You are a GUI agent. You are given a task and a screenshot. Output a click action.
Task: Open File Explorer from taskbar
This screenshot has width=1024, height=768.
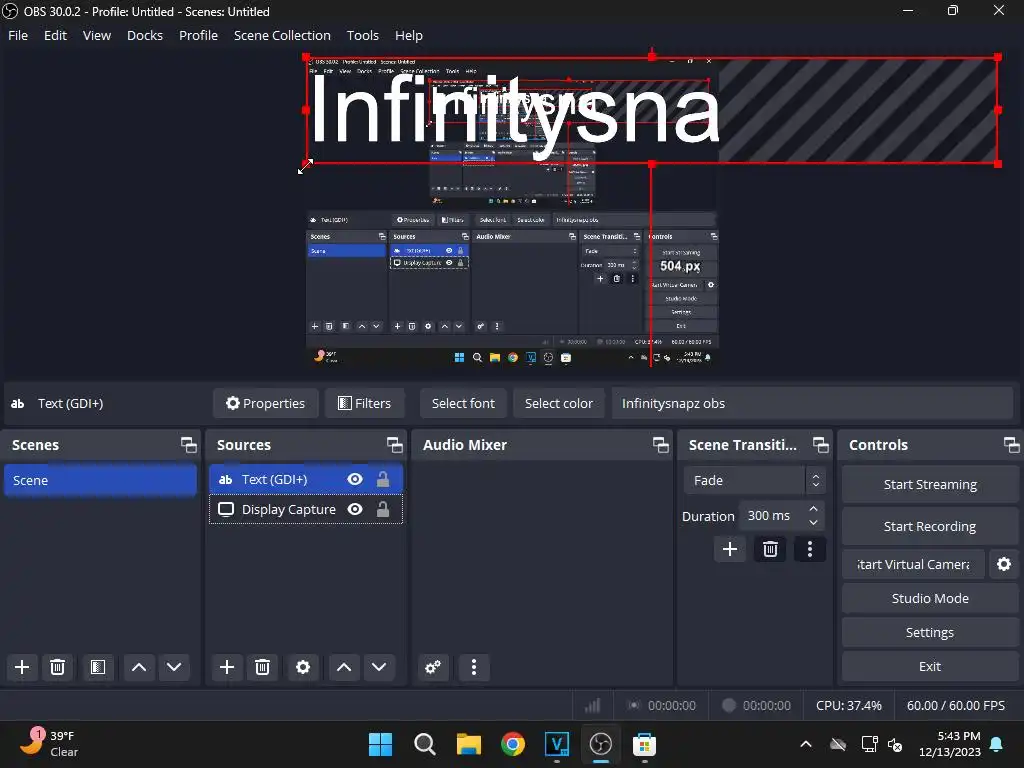click(468, 744)
